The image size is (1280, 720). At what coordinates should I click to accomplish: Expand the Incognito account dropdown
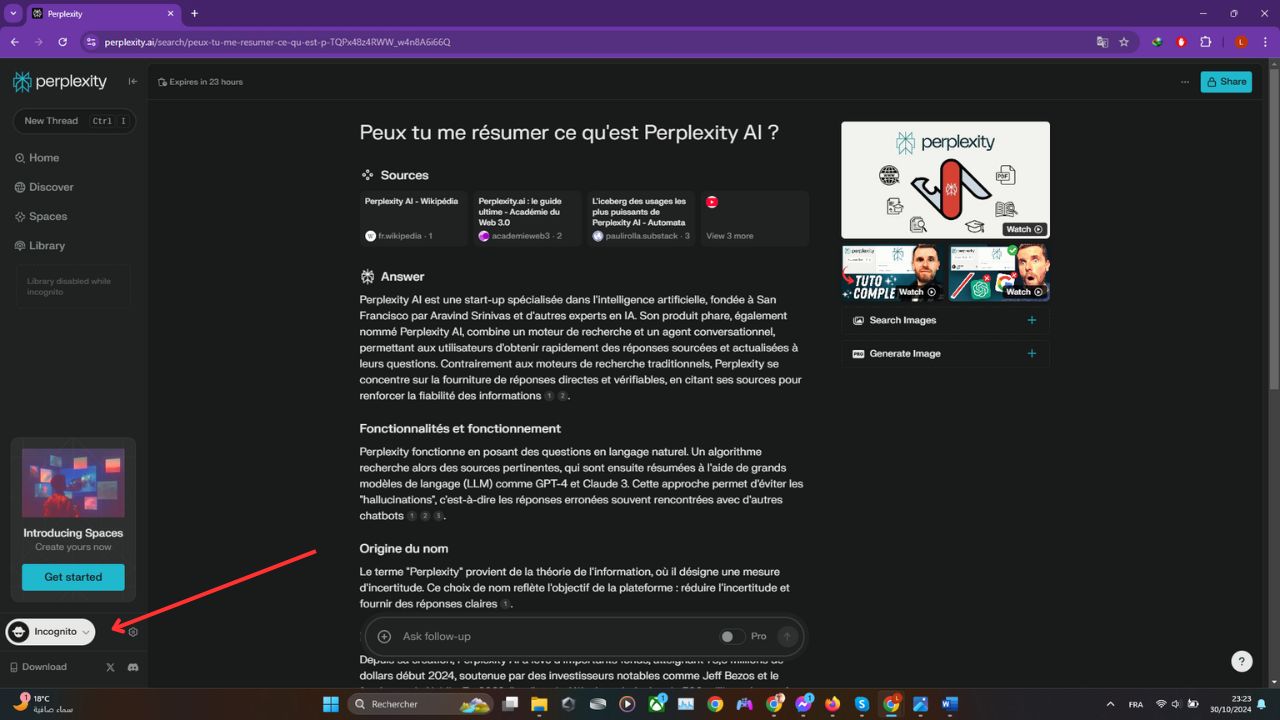point(50,632)
